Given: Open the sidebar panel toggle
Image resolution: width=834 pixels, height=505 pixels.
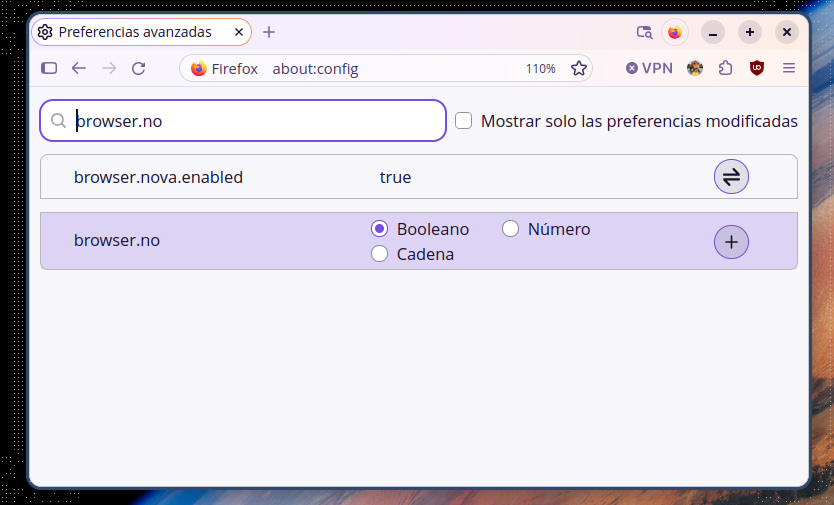Looking at the screenshot, I should pos(49,68).
